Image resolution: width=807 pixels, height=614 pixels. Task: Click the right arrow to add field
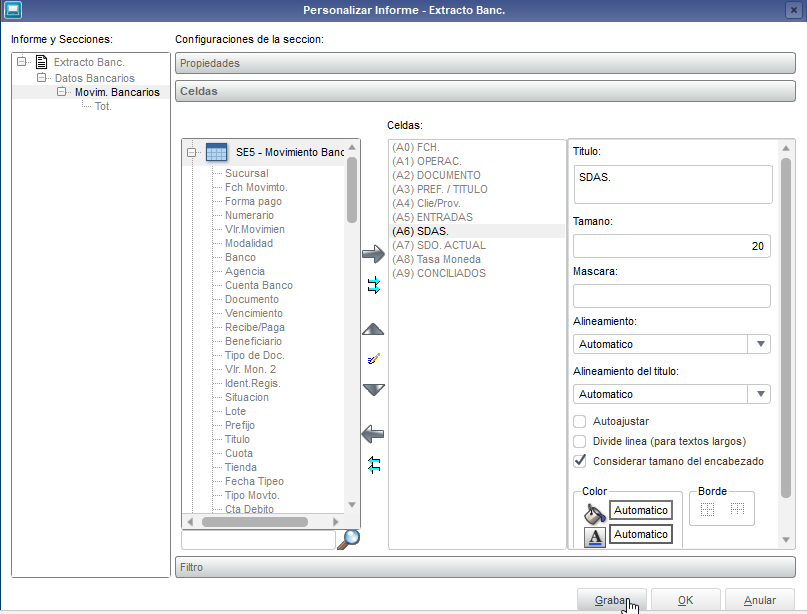pyautogui.click(x=373, y=254)
